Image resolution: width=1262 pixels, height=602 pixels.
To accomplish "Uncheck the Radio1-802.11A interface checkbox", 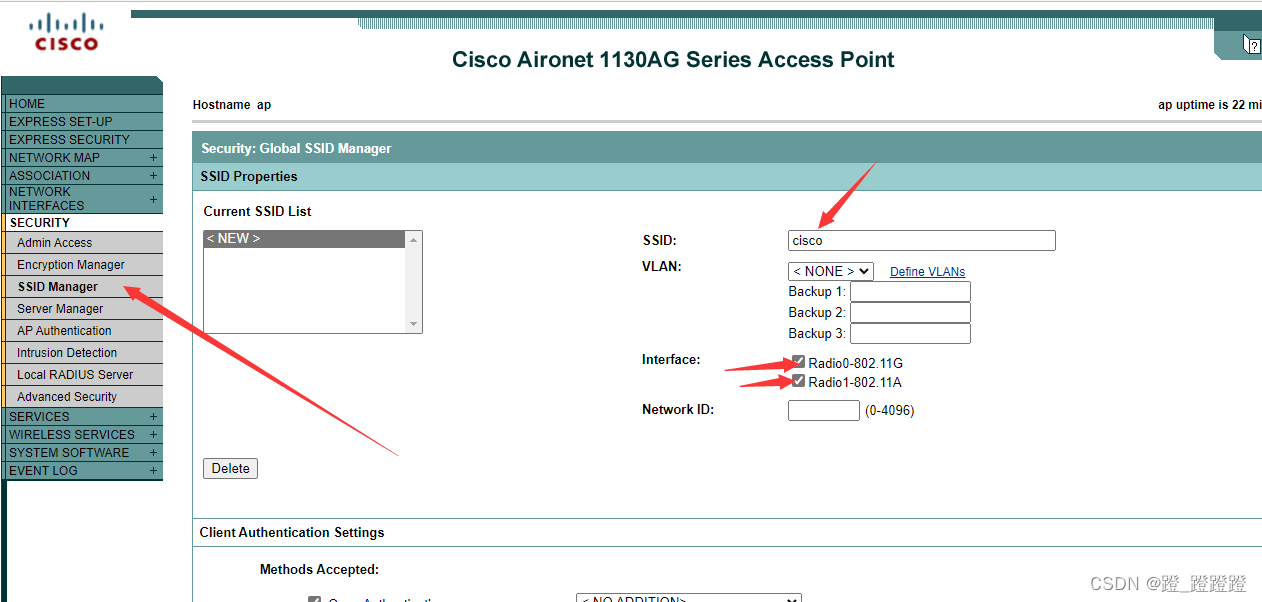I will [797, 380].
